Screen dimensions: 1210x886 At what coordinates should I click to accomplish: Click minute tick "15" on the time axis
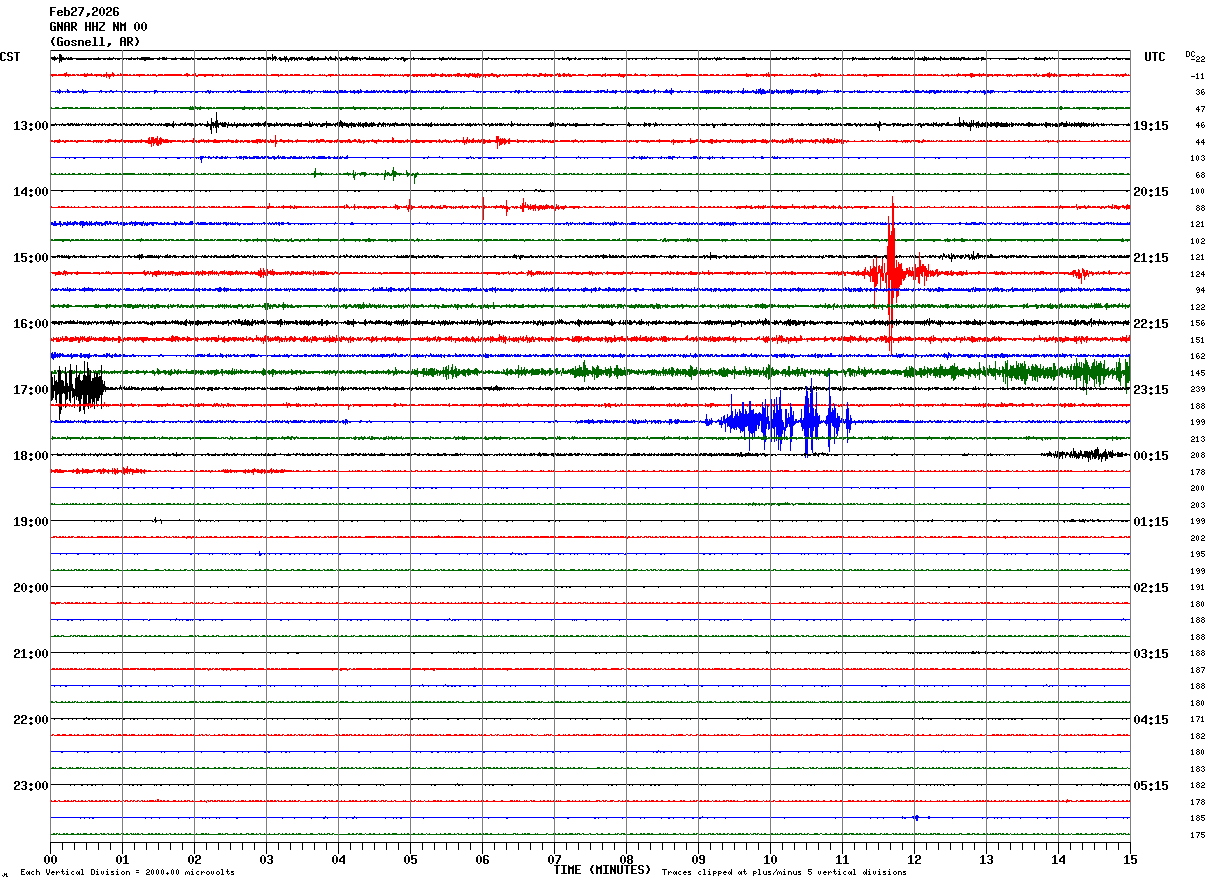click(1130, 859)
